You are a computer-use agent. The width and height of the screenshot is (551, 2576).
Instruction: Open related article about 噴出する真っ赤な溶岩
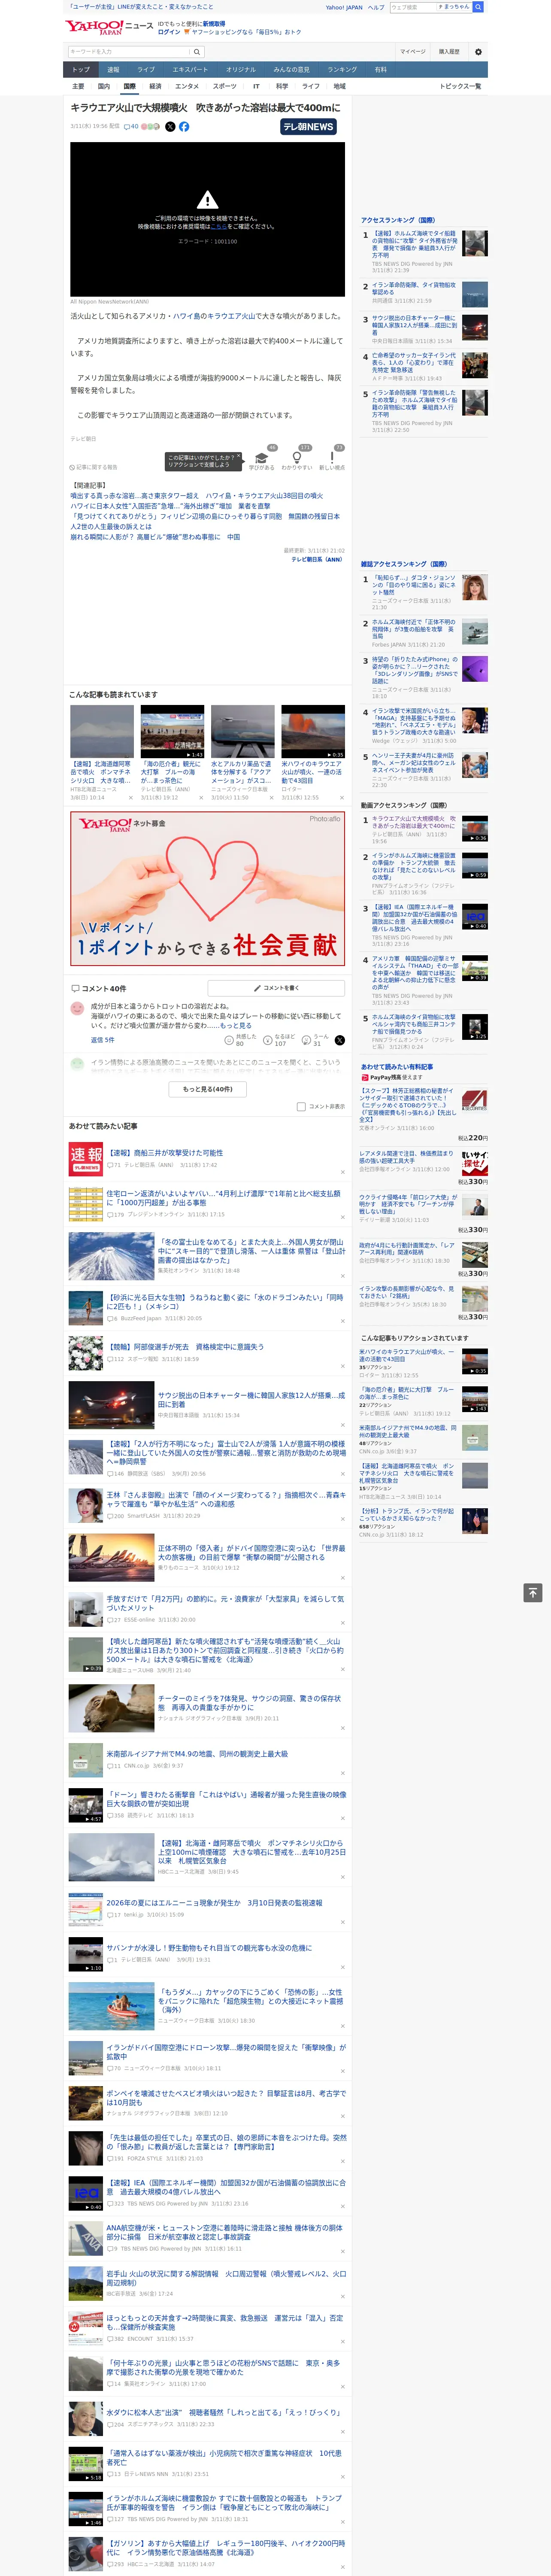[196, 496]
